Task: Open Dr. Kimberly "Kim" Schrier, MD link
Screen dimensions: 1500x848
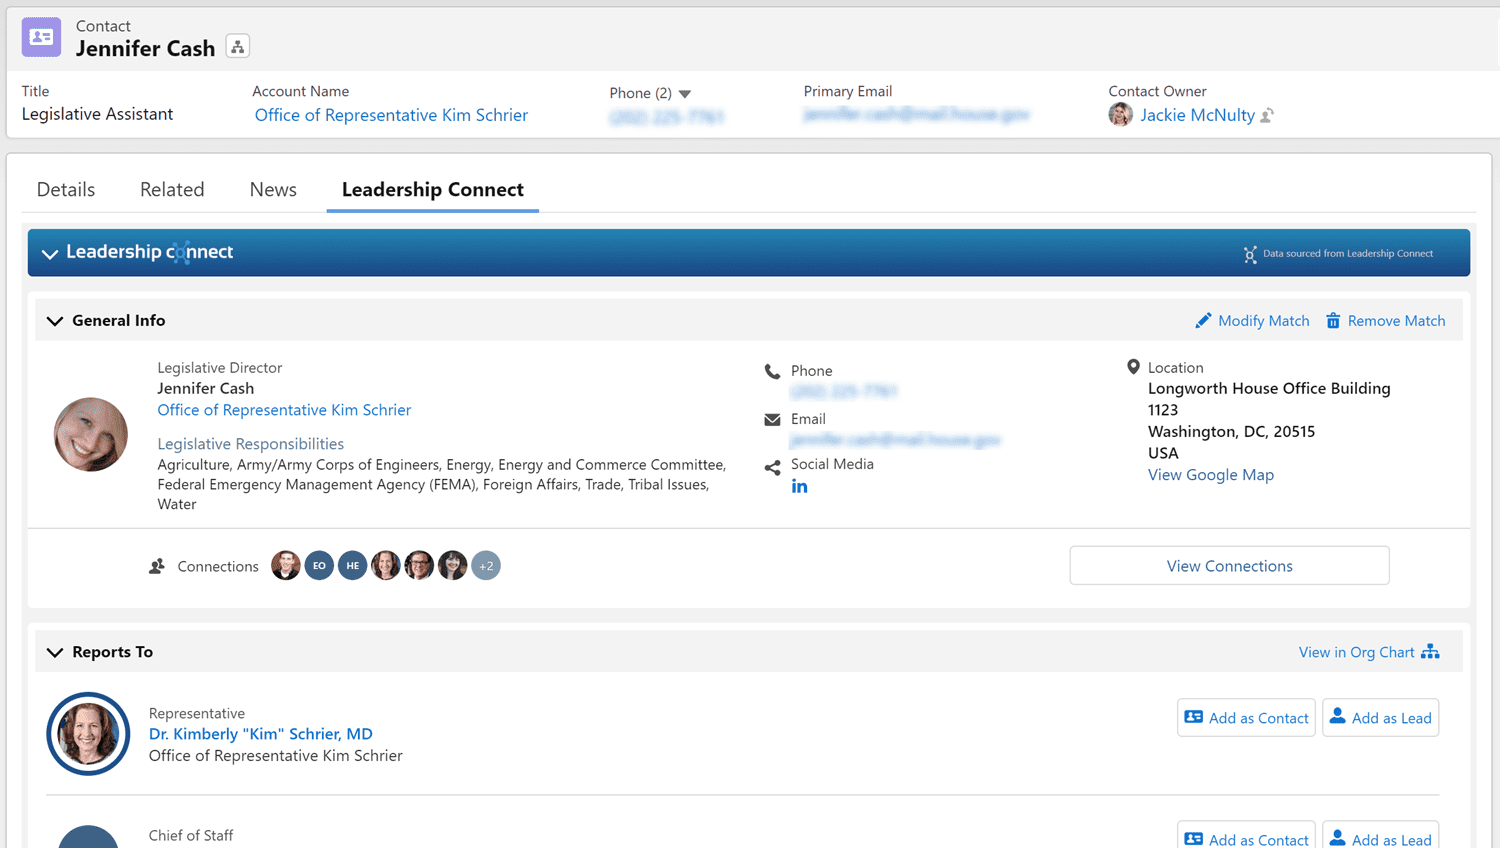Action: 261,734
